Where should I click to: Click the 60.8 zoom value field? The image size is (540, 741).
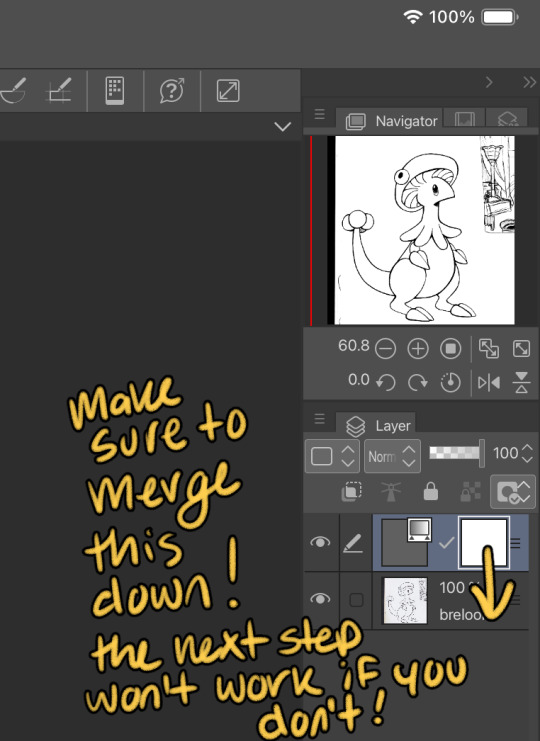click(x=353, y=345)
